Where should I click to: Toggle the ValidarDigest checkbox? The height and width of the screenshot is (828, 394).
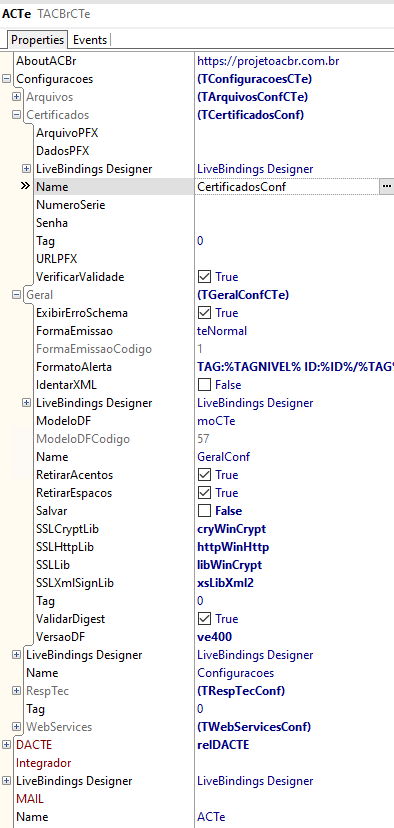pos(204,618)
